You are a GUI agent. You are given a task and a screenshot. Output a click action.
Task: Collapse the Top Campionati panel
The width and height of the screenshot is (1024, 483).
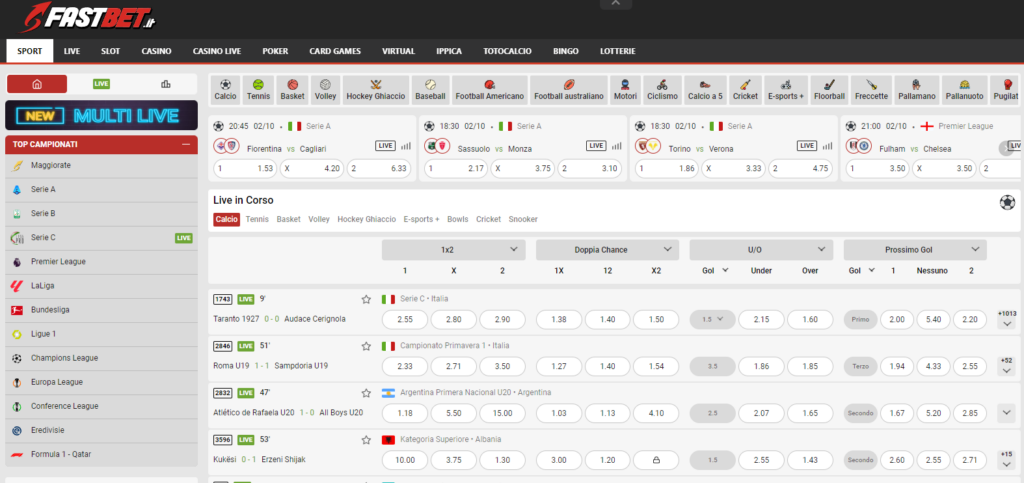tap(186, 144)
